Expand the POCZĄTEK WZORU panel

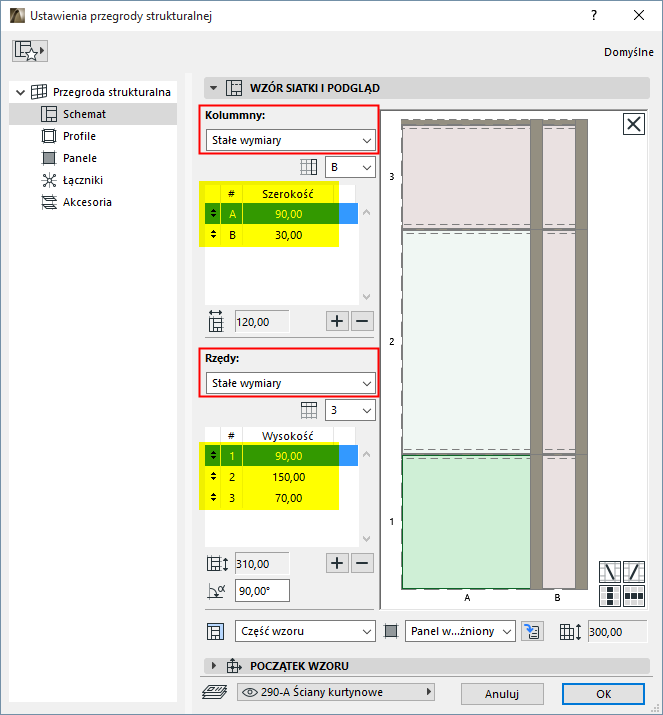213,666
